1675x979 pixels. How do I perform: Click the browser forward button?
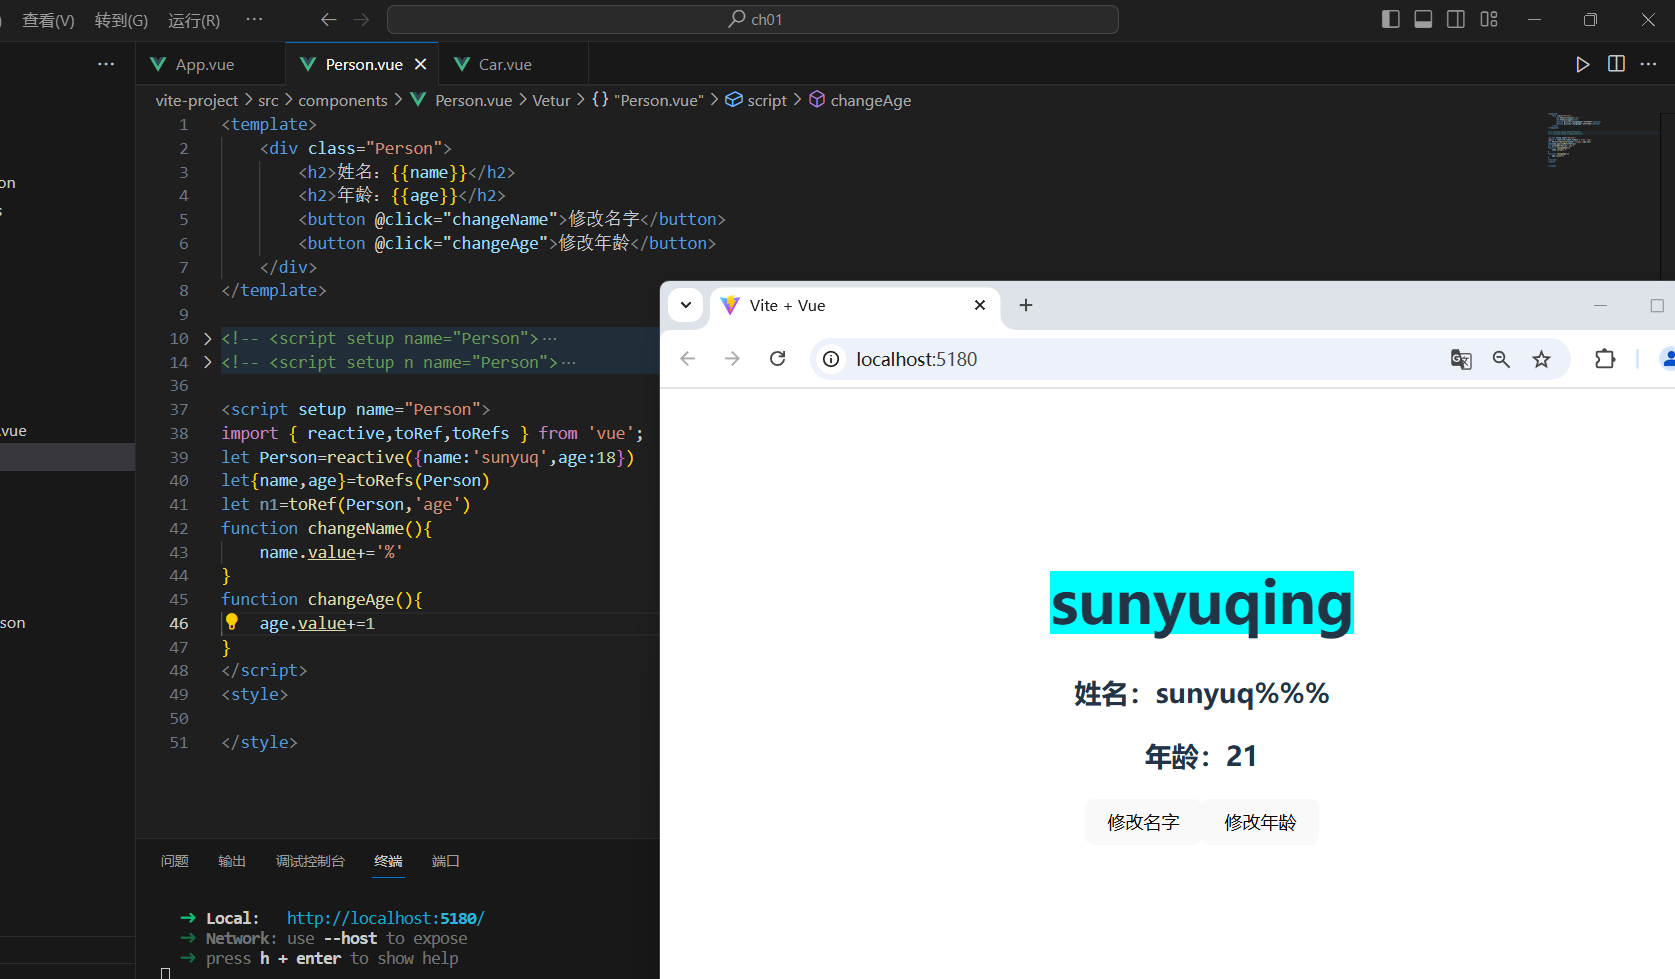point(732,359)
